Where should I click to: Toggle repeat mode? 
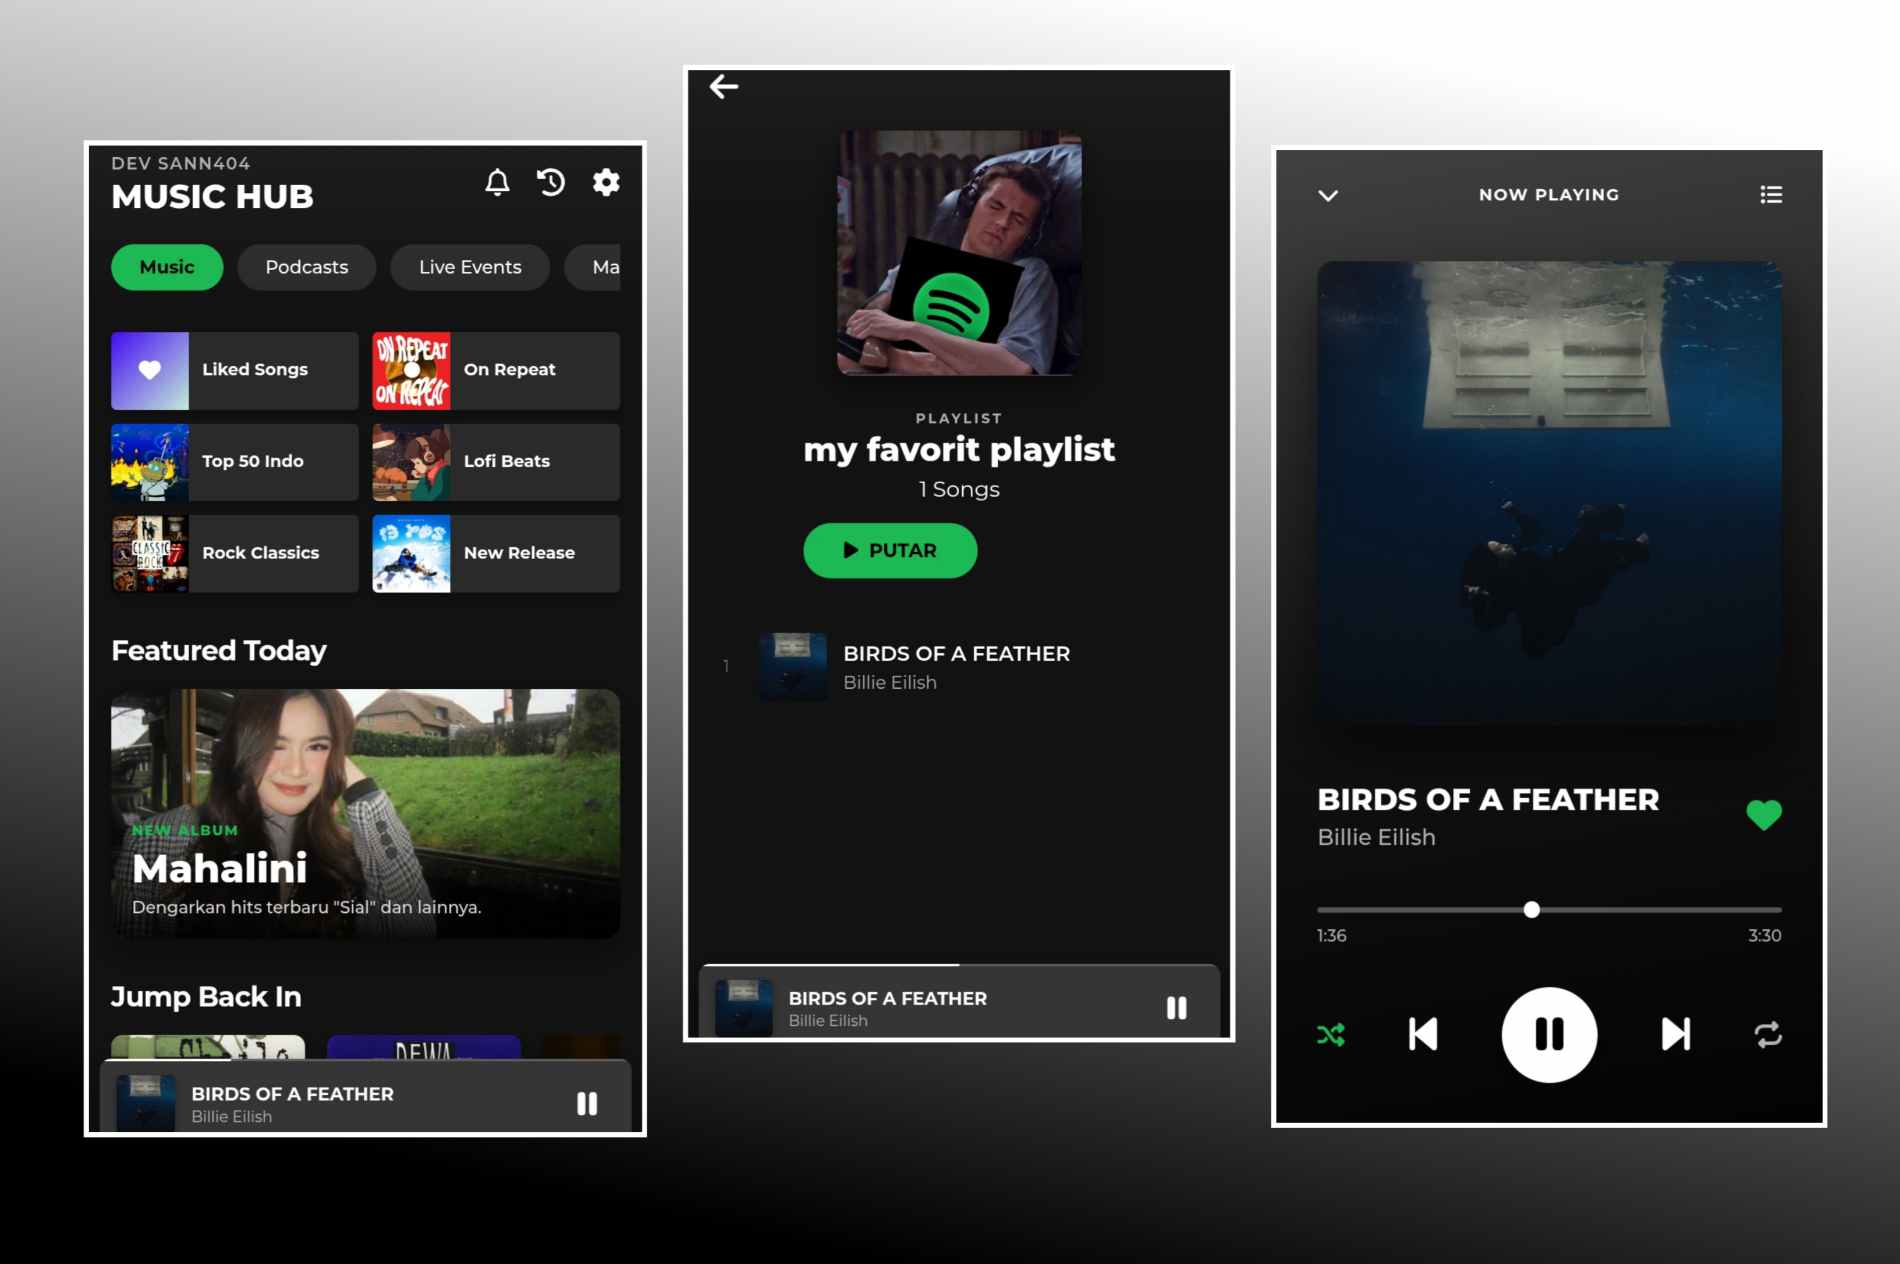1768,1035
